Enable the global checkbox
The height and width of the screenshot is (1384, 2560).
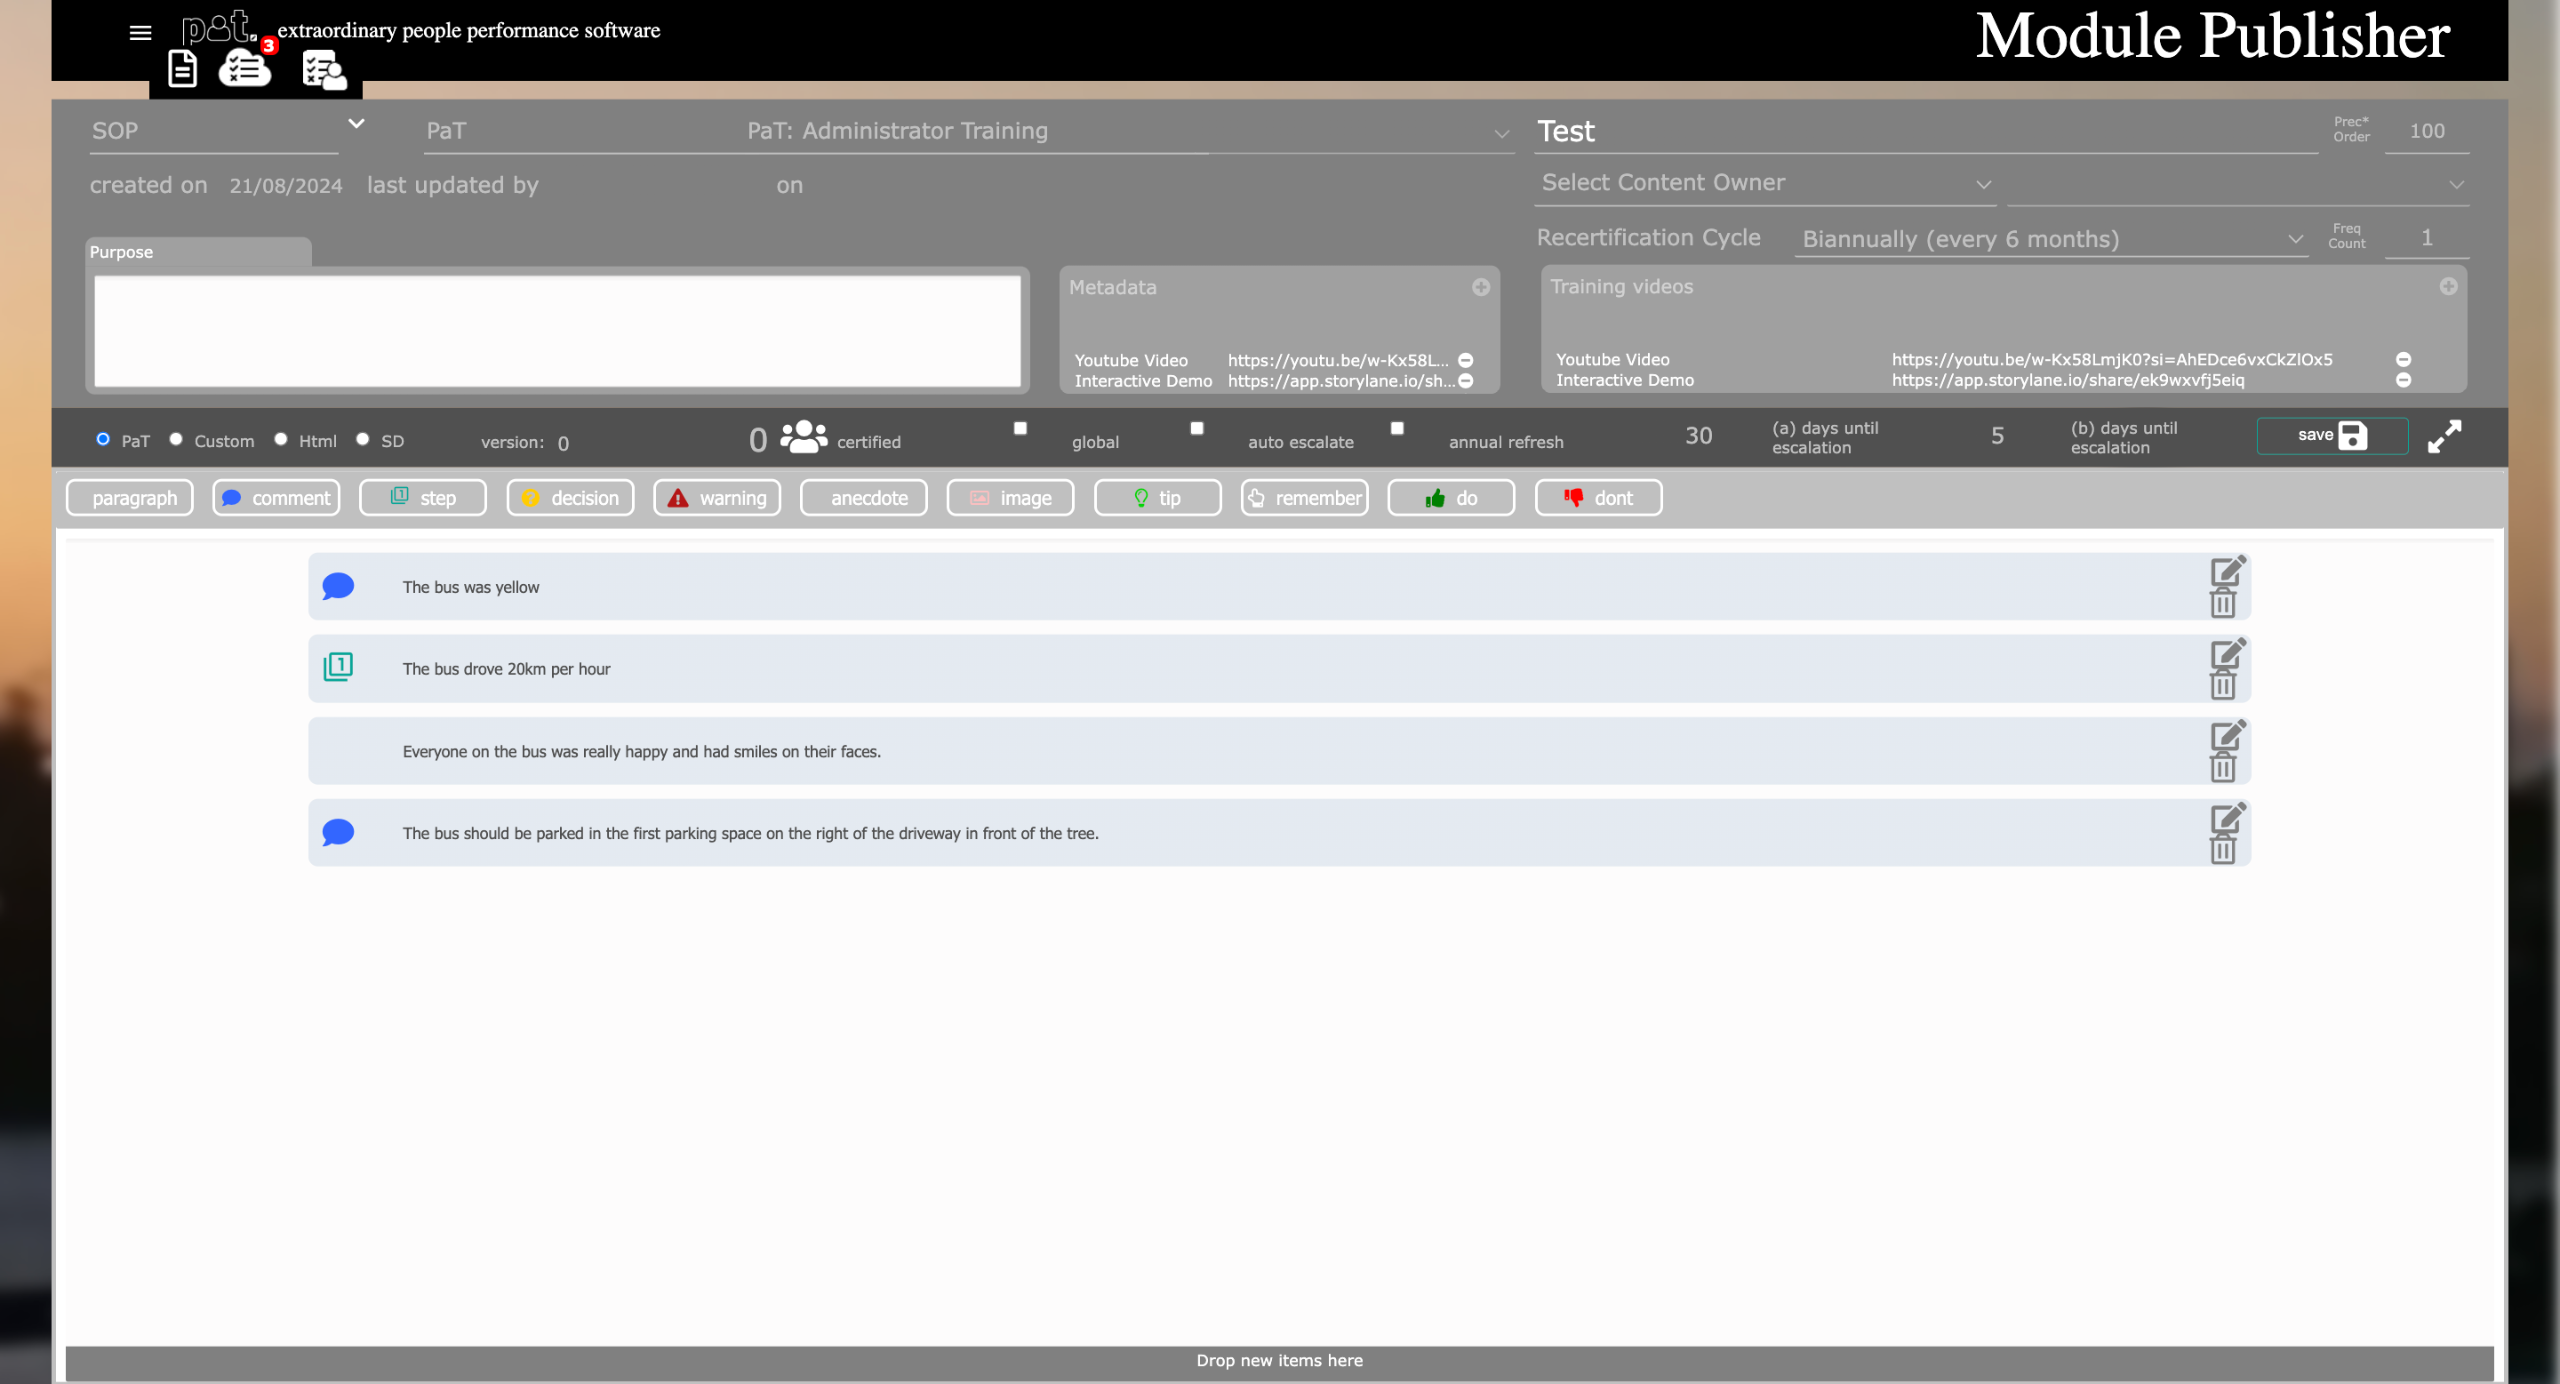coord(1020,428)
